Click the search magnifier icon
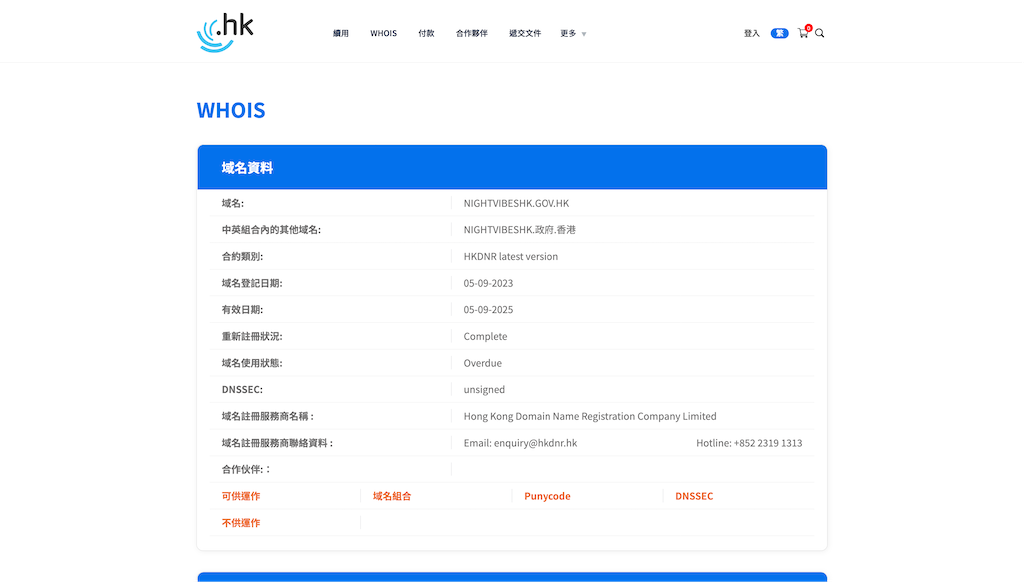 pos(820,33)
